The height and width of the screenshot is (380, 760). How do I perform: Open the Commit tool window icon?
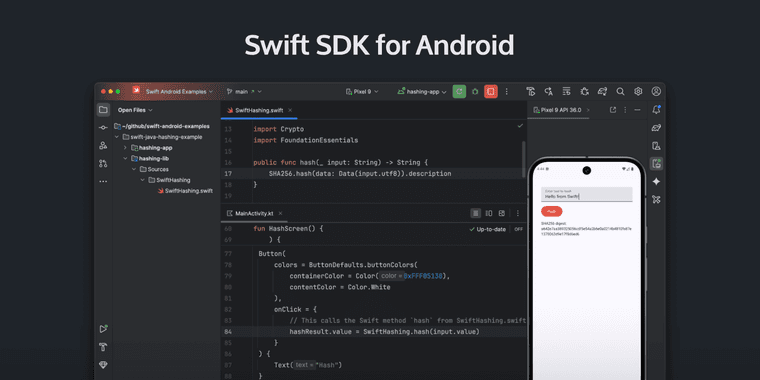tap(103, 127)
